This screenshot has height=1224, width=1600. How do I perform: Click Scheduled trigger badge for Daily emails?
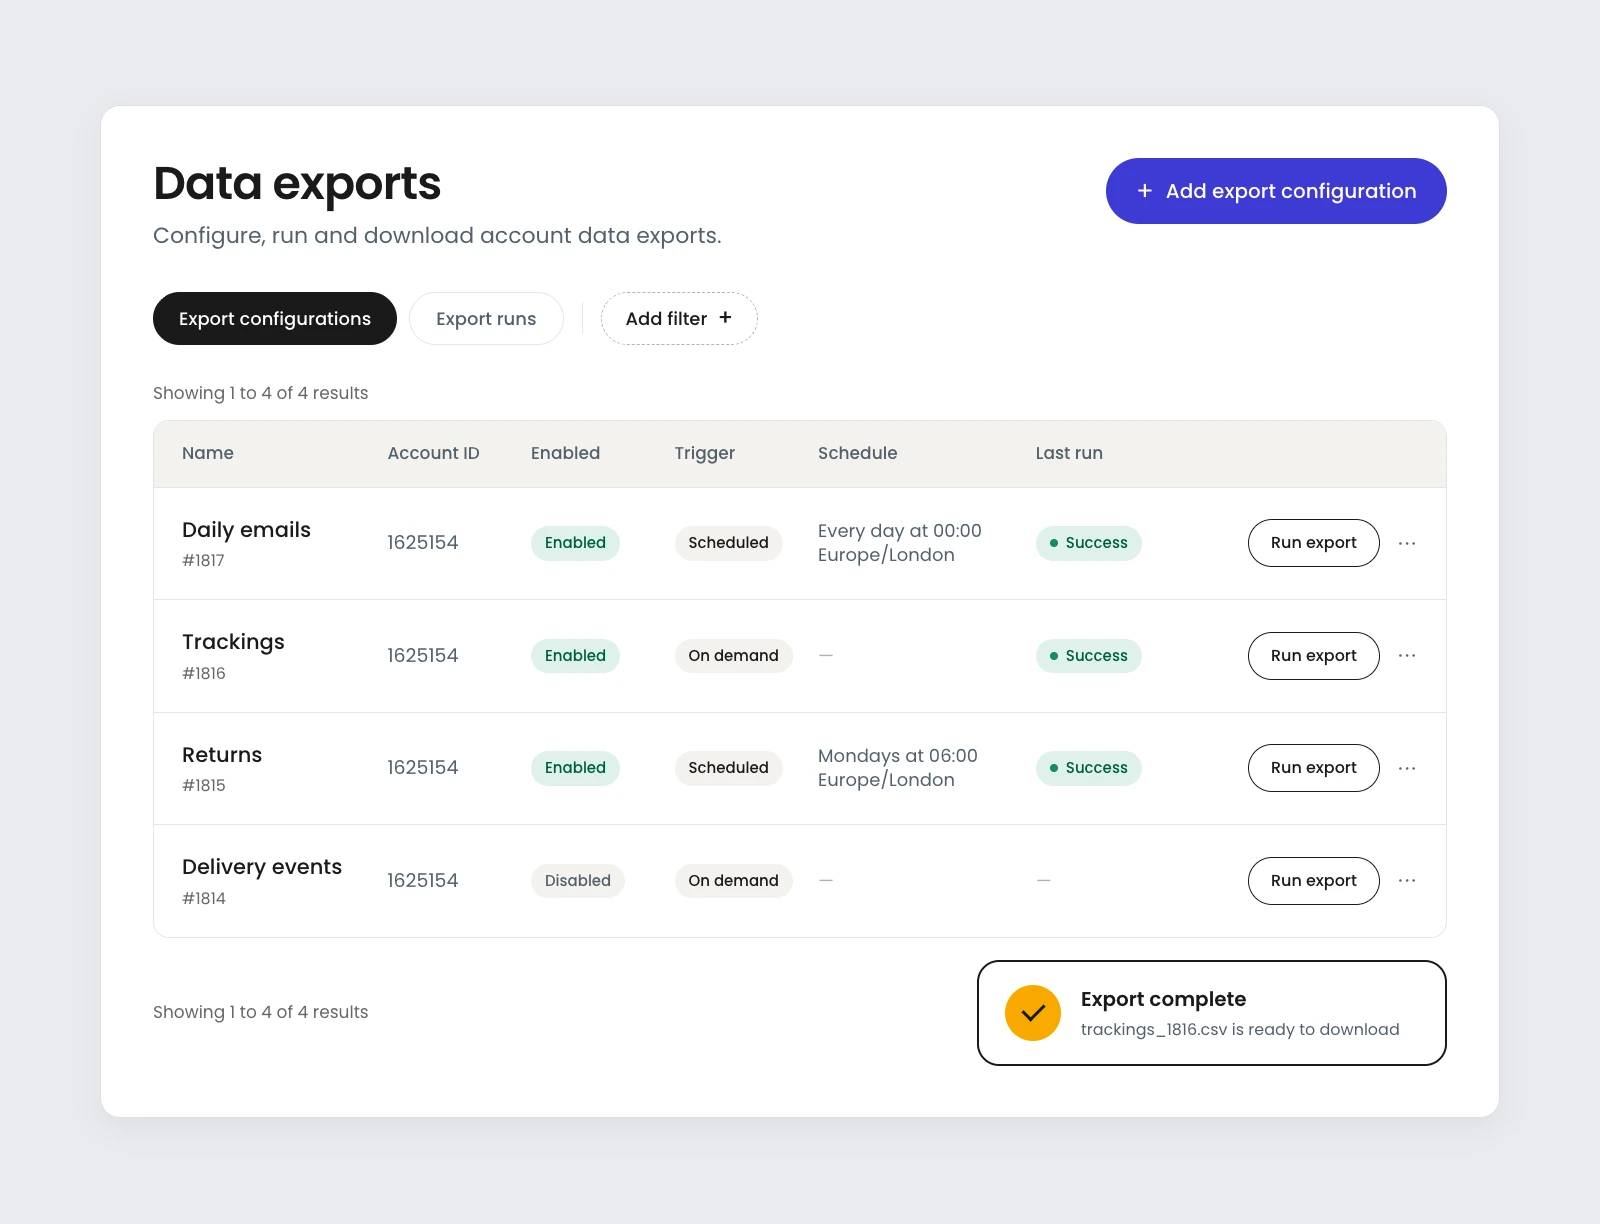[x=728, y=543]
